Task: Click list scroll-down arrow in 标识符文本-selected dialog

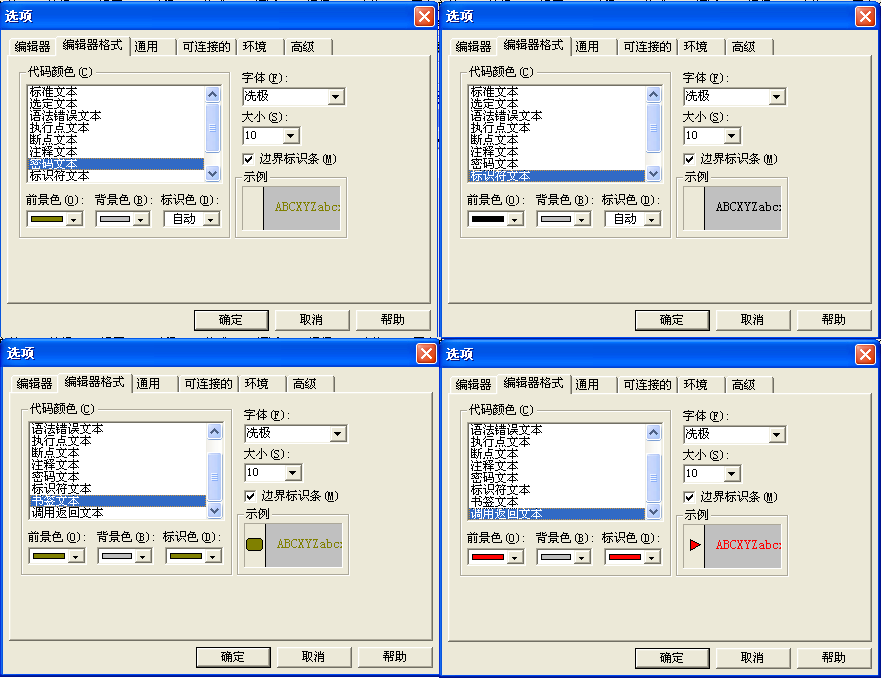Action: (x=653, y=174)
